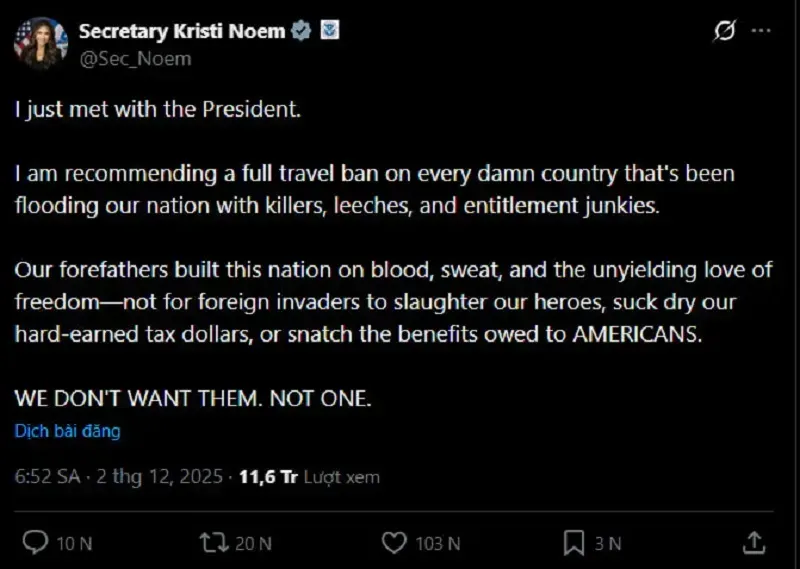Click the '20 N' repost count
Viewport: 800px width, 569px height.
[x=252, y=544]
